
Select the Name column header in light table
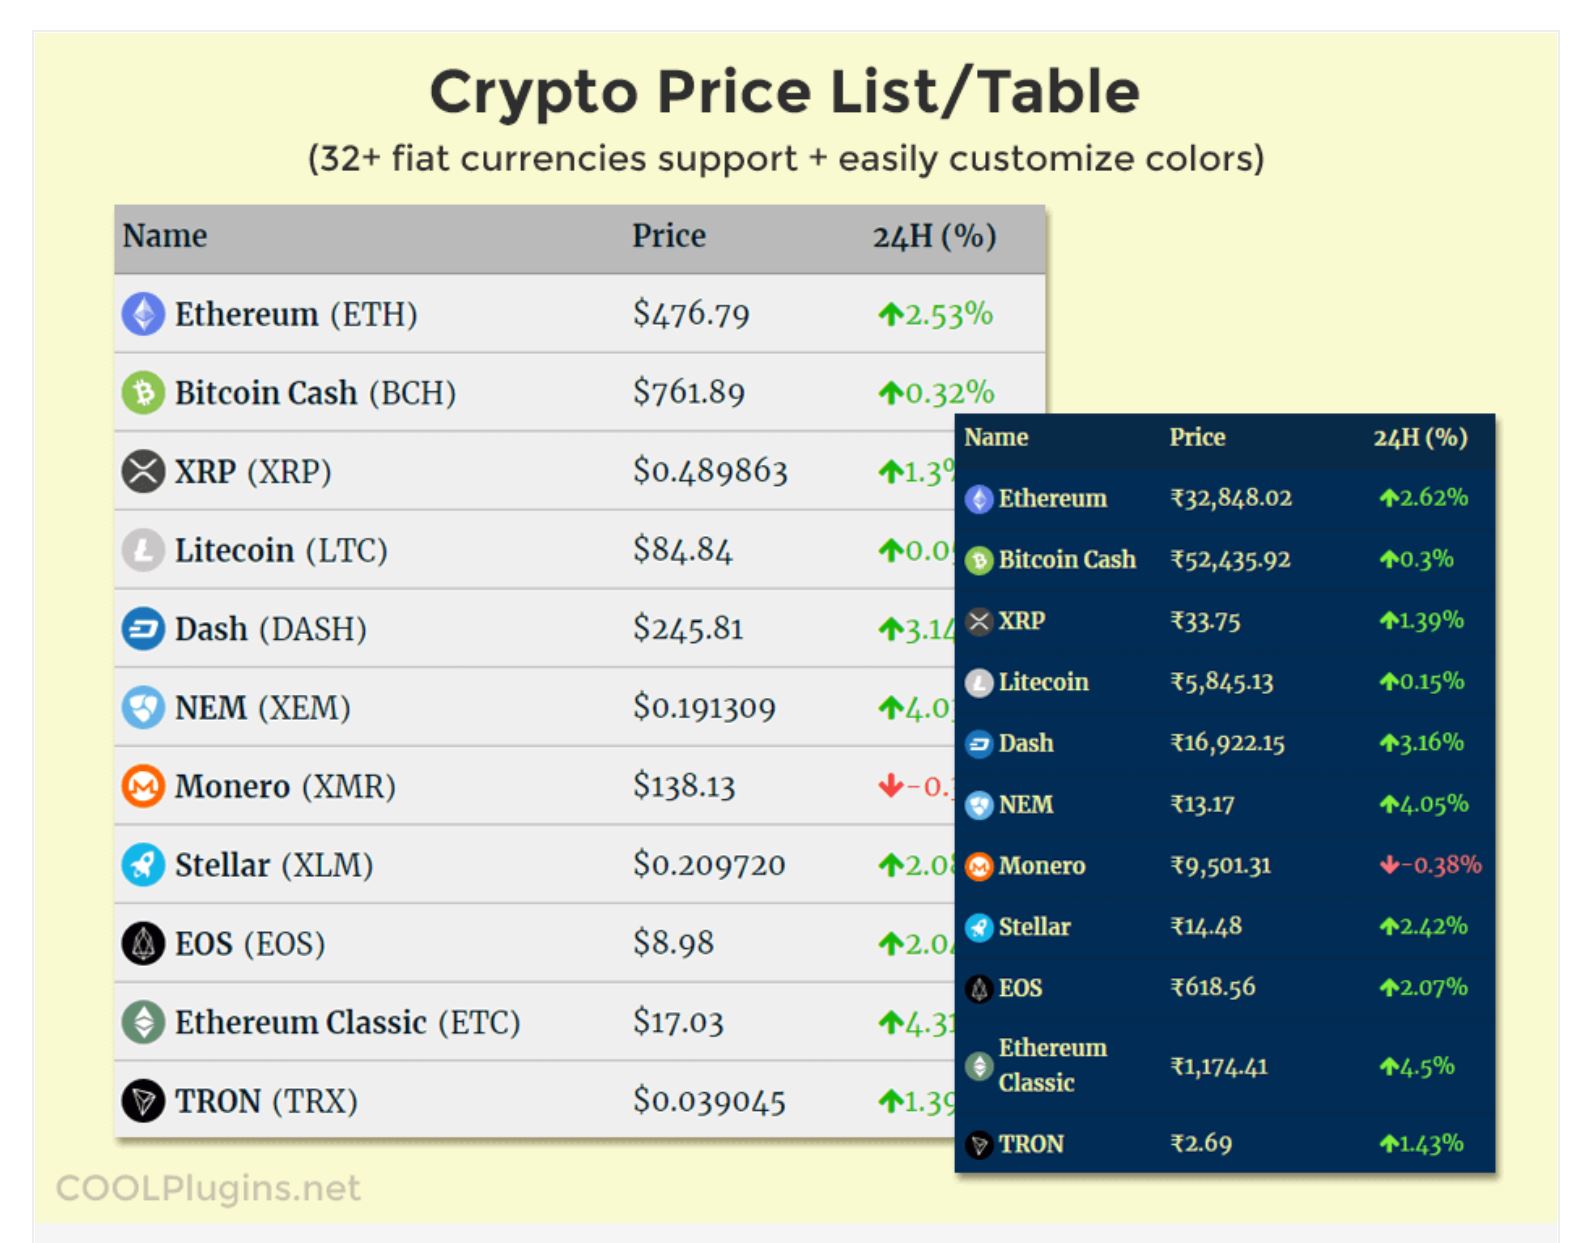[165, 236]
